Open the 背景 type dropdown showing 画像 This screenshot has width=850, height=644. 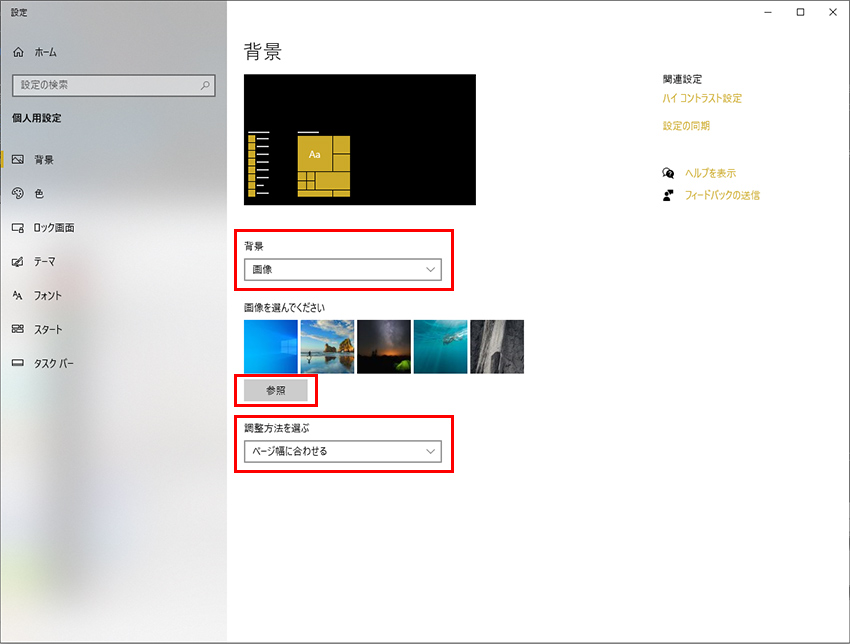click(343, 269)
